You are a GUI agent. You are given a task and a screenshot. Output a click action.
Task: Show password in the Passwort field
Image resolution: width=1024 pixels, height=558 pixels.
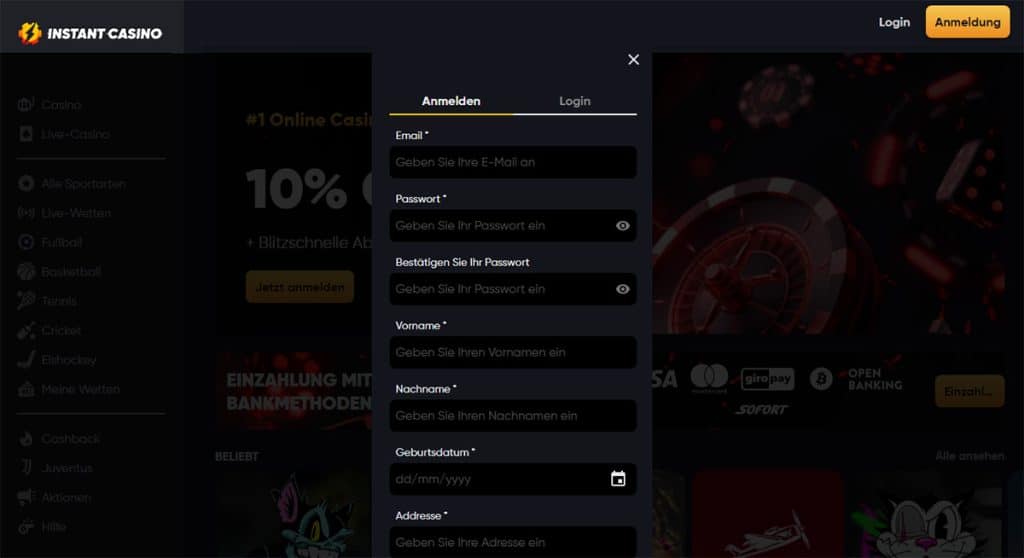coord(623,226)
